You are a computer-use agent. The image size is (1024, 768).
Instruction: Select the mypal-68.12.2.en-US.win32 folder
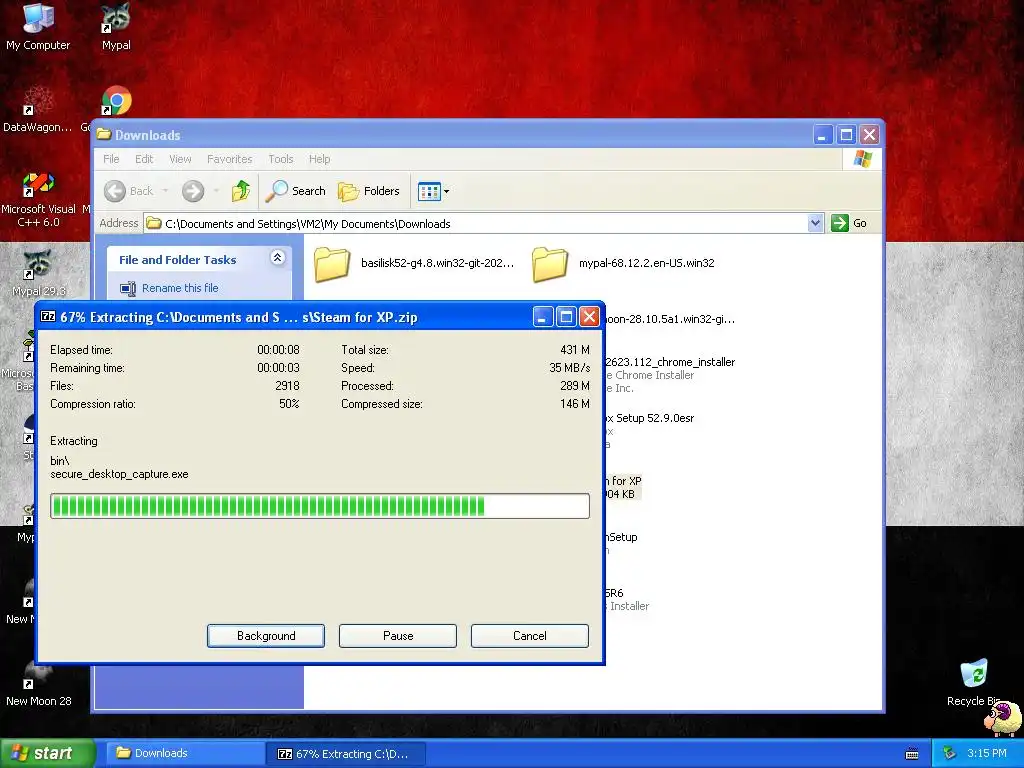tap(624, 264)
